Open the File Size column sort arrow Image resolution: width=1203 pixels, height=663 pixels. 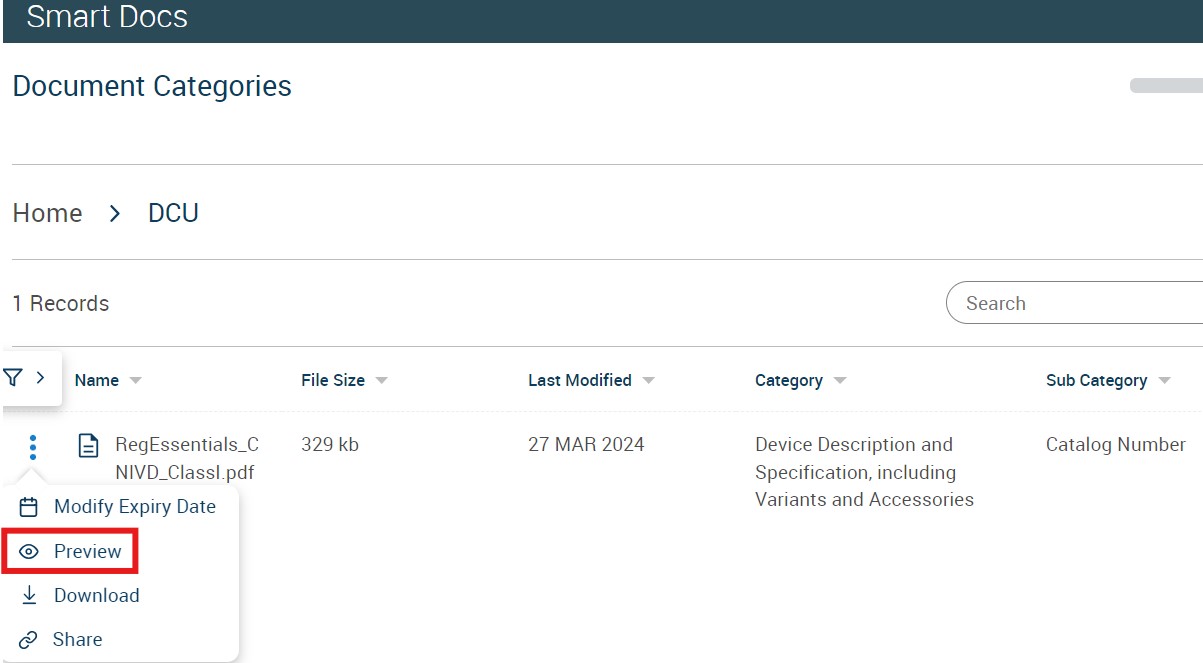381,381
